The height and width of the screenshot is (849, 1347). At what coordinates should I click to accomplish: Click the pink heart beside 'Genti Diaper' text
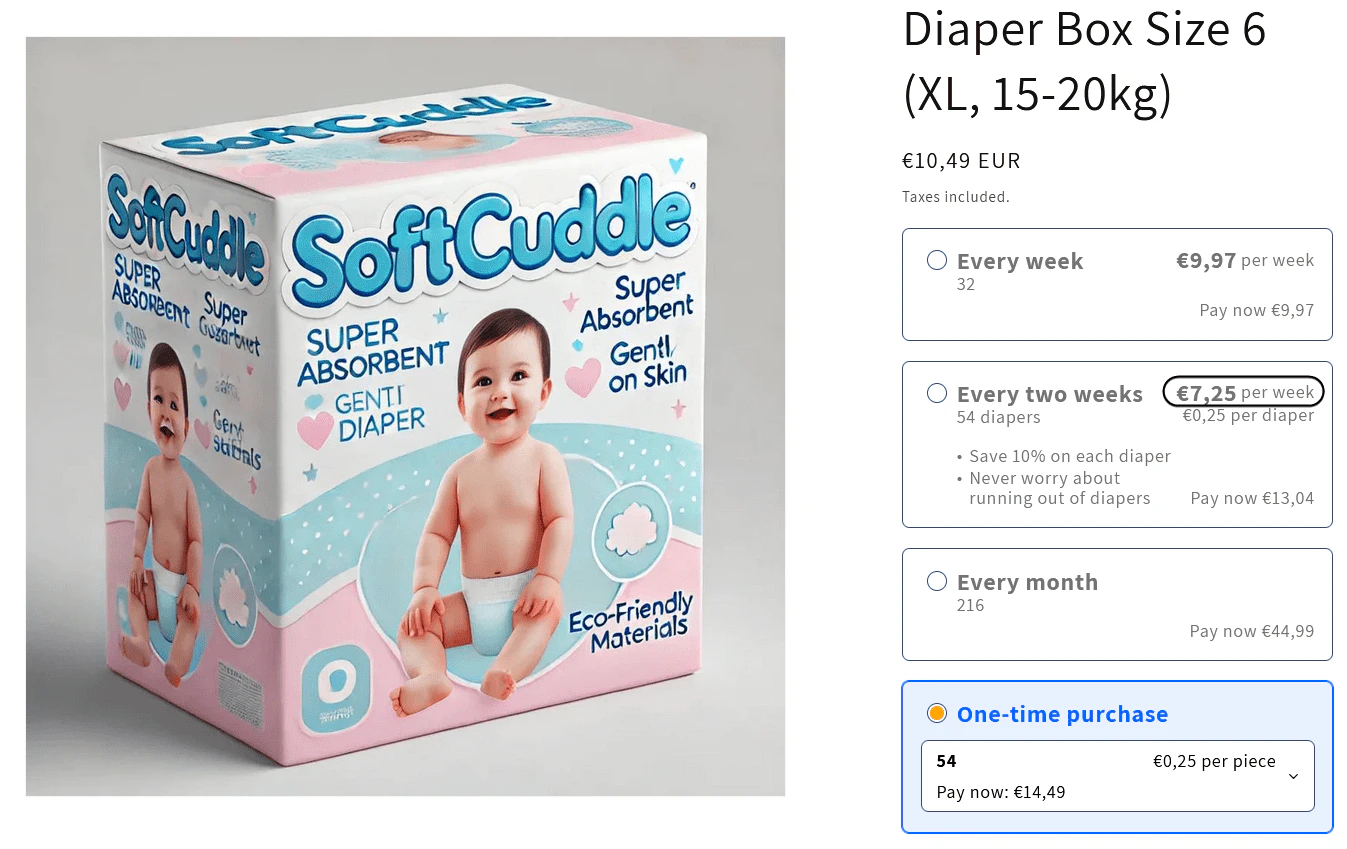click(316, 430)
